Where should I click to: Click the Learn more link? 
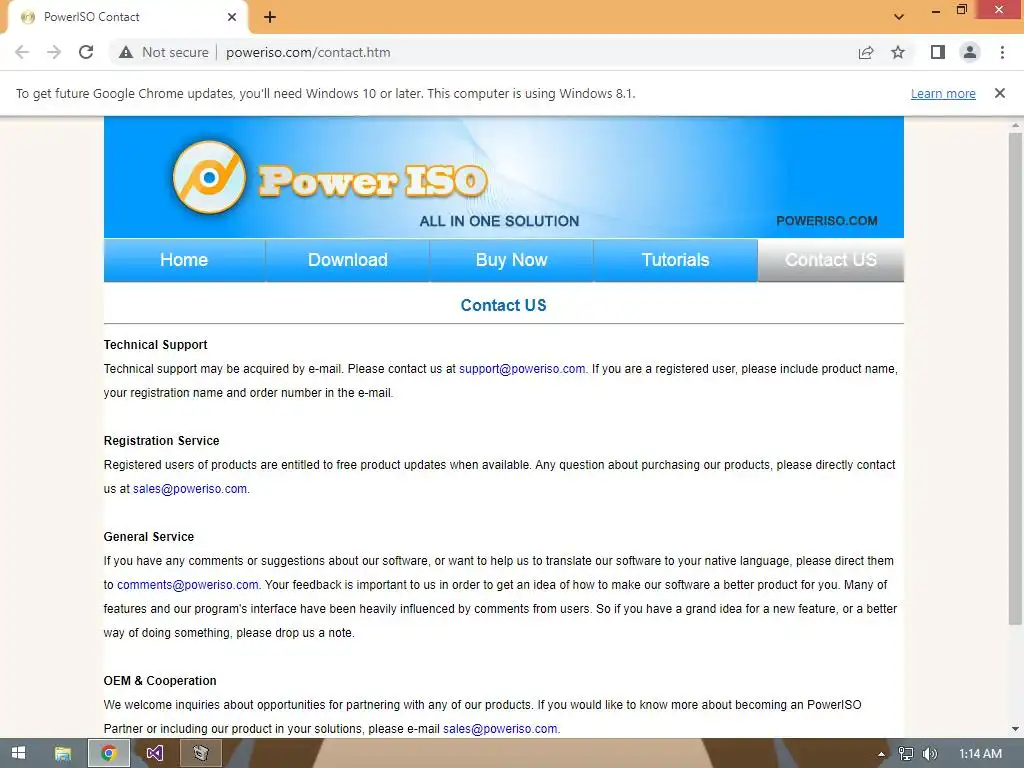point(943,93)
